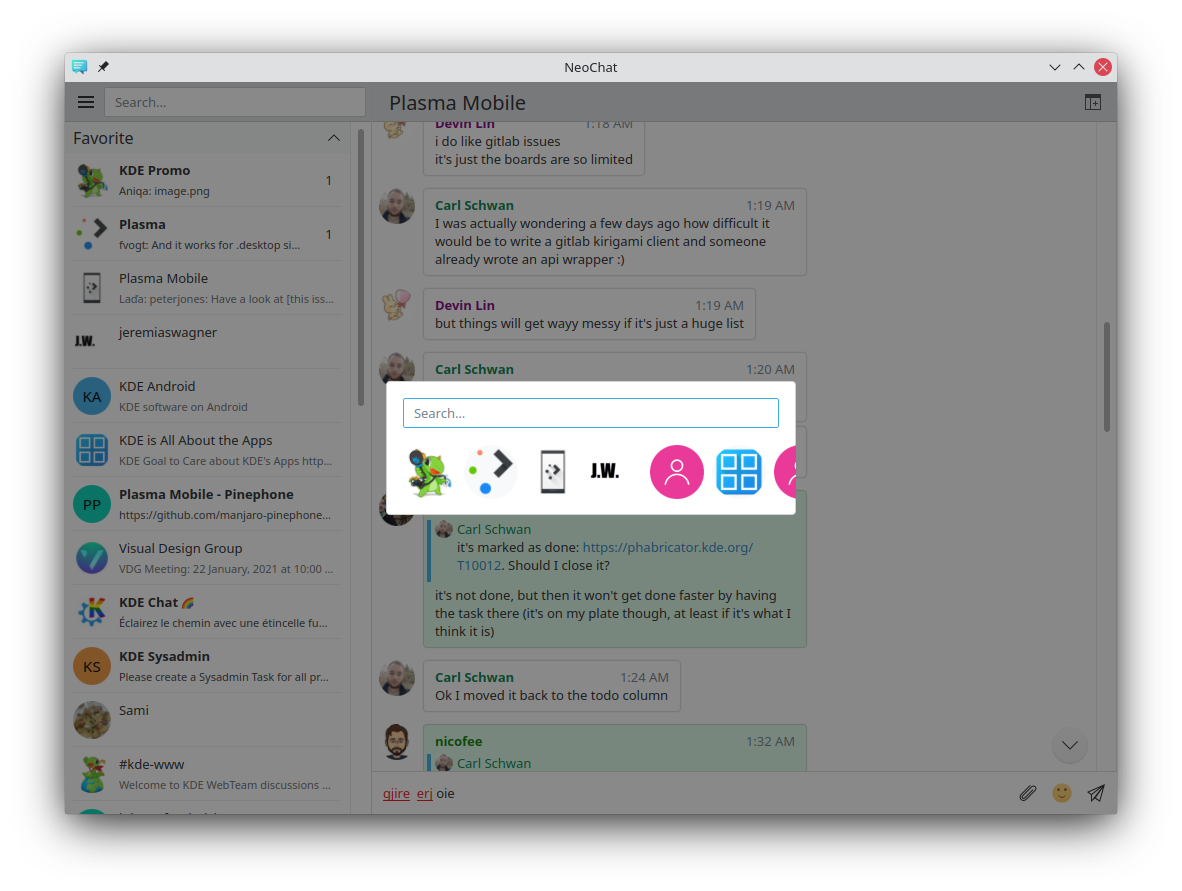
Task: Choose Plasma Mobile phone icon in switcher
Action: coord(552,472)
